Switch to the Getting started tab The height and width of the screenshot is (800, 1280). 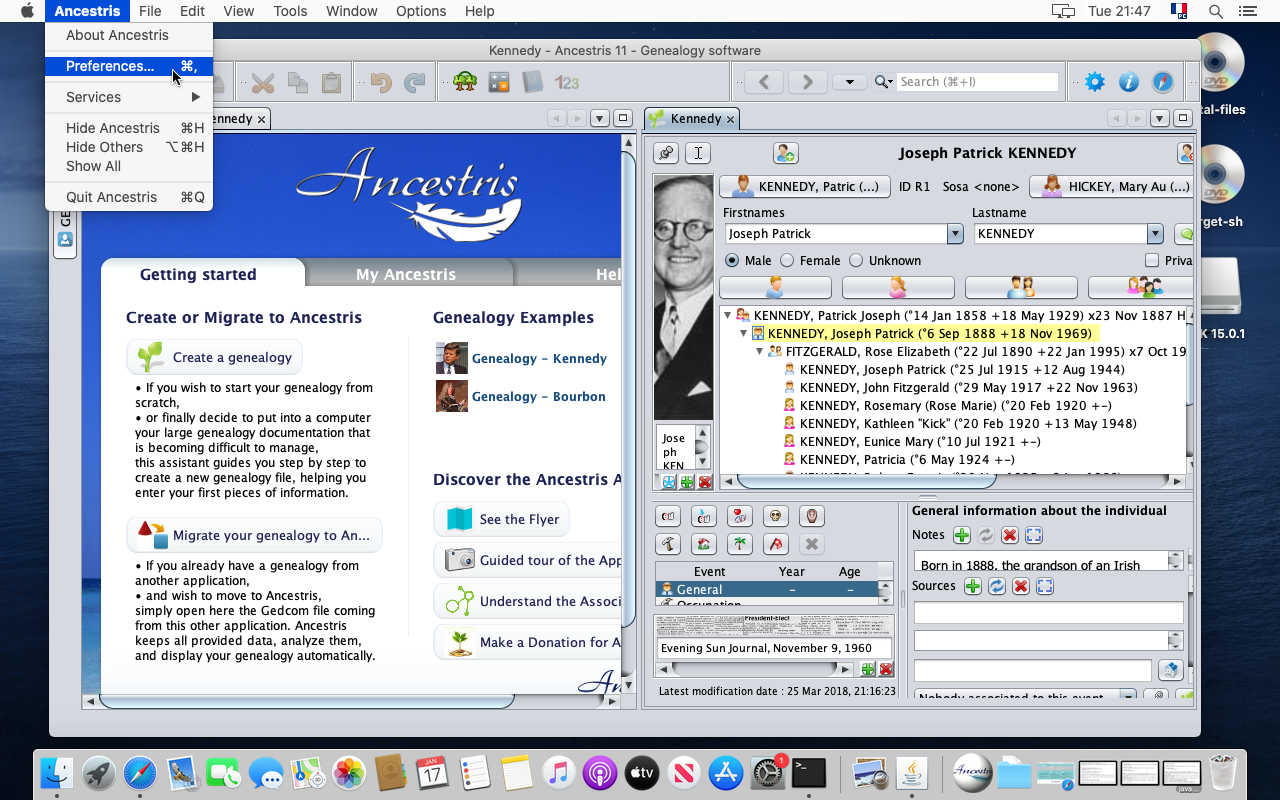(x=198, y=274)
